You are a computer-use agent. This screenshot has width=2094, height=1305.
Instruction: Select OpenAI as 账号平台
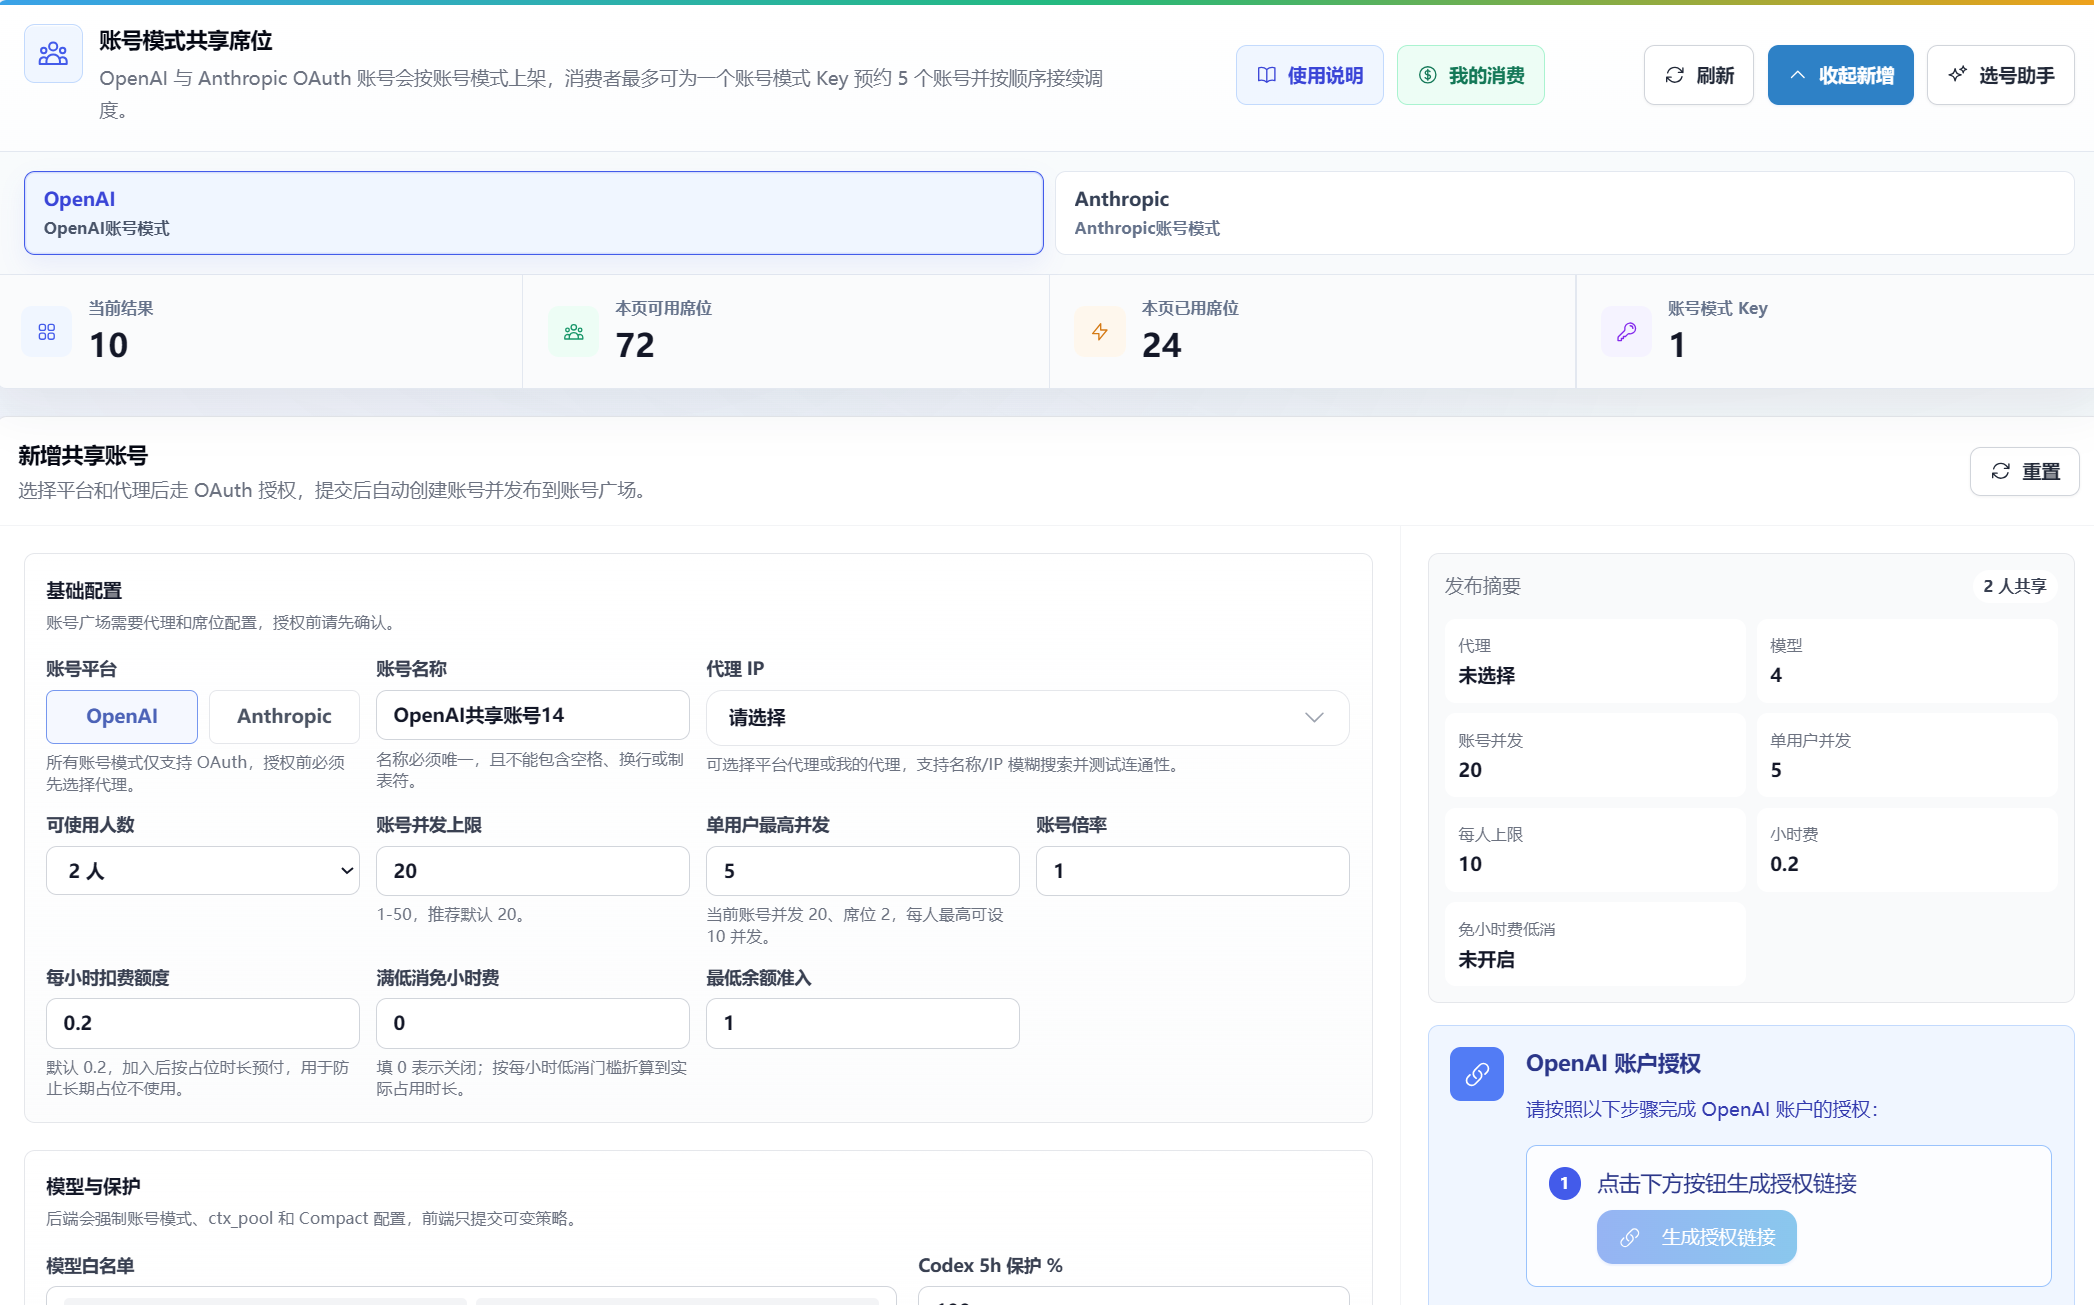(122, 716)
